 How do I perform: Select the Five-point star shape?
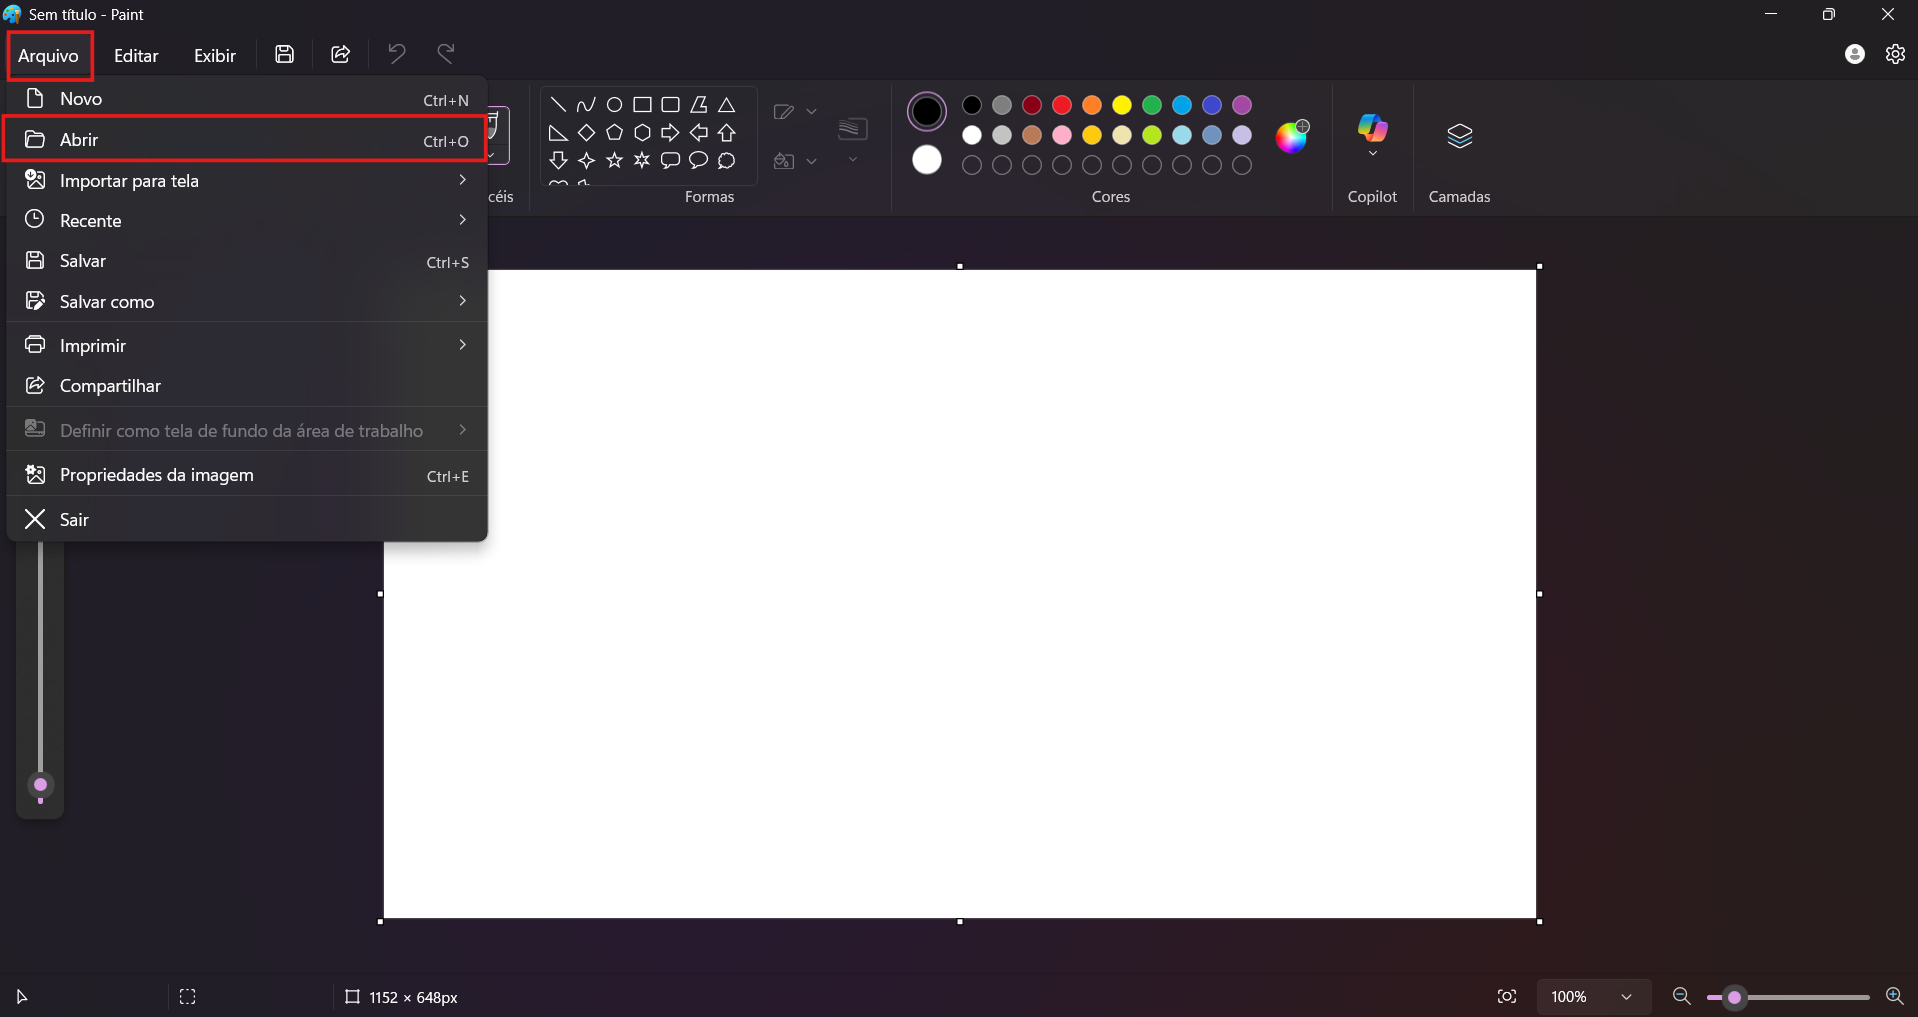pos(614,160)
